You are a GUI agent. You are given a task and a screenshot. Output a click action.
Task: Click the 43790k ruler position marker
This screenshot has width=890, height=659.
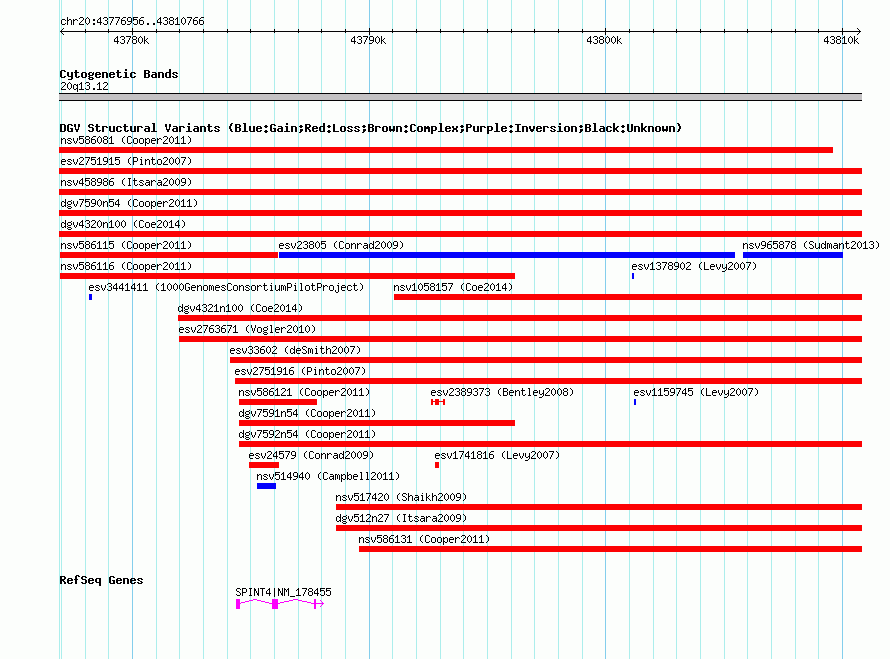(368, 40)
